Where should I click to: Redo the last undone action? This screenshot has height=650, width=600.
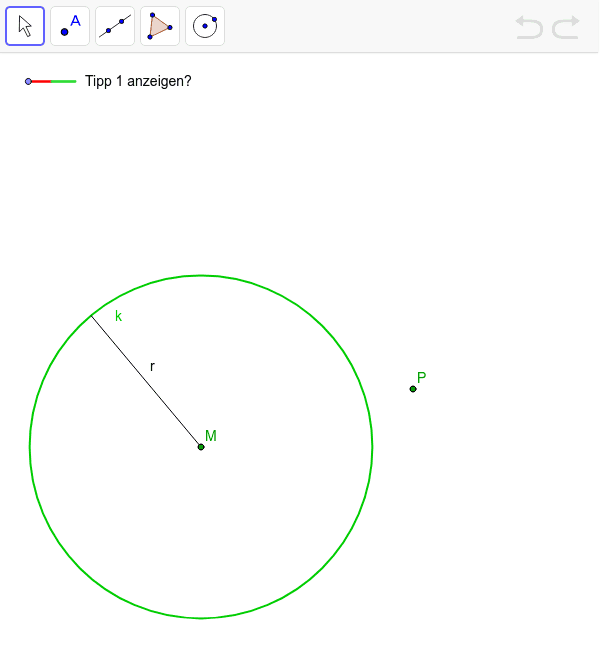point(566,27)
